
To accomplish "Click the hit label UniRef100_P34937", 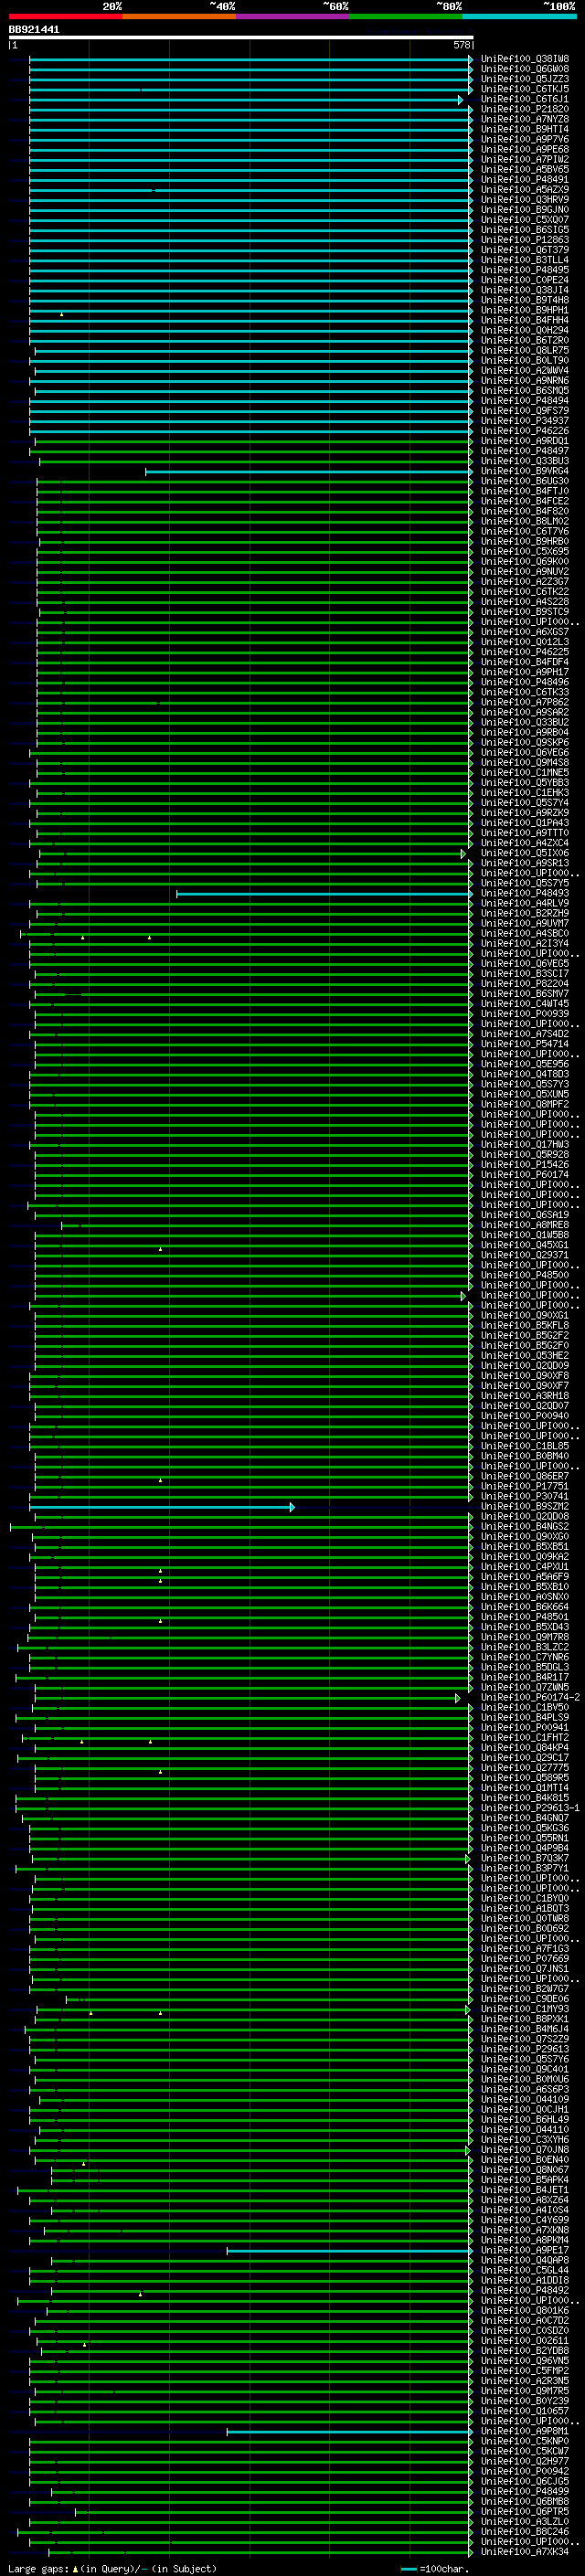I will click(525, 421).
